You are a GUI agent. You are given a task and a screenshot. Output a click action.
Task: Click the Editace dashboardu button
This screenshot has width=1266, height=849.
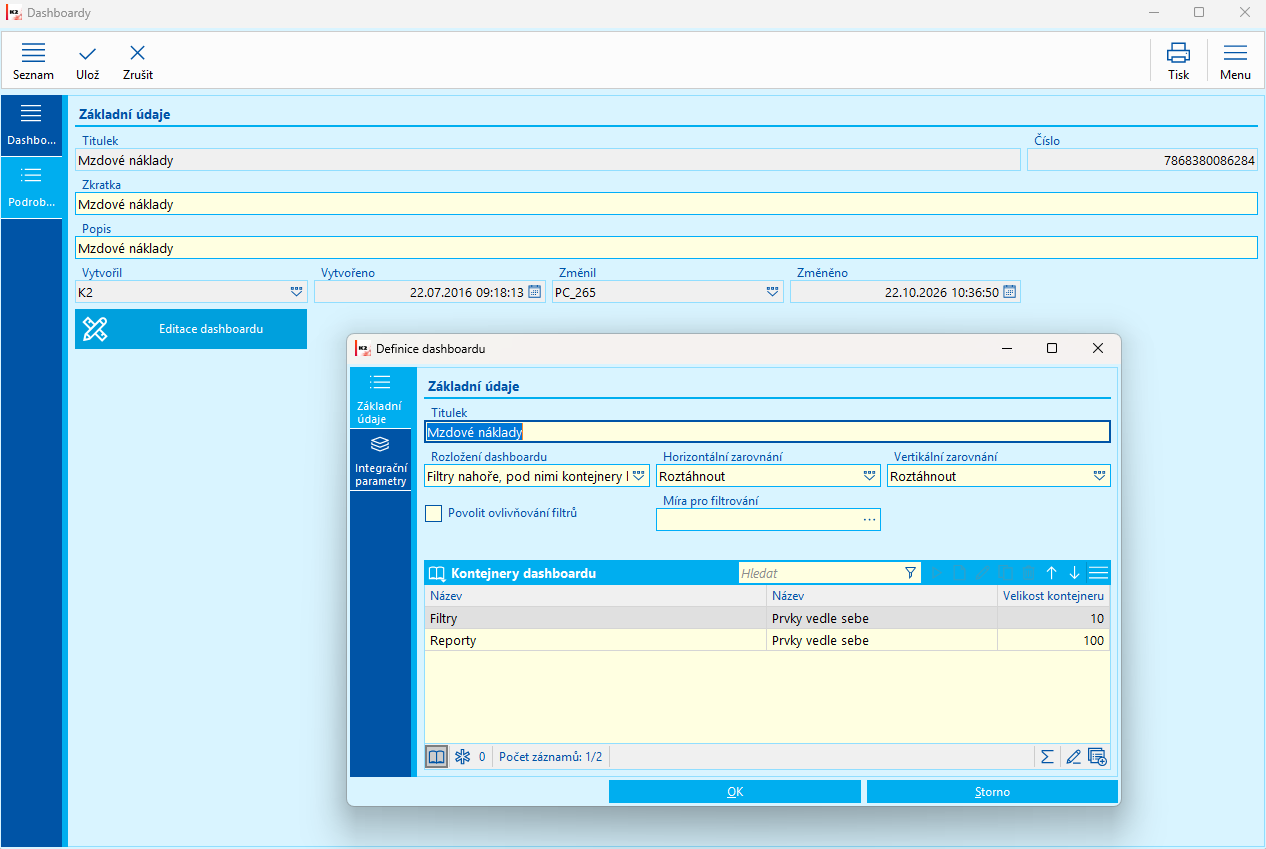point(191,329)
